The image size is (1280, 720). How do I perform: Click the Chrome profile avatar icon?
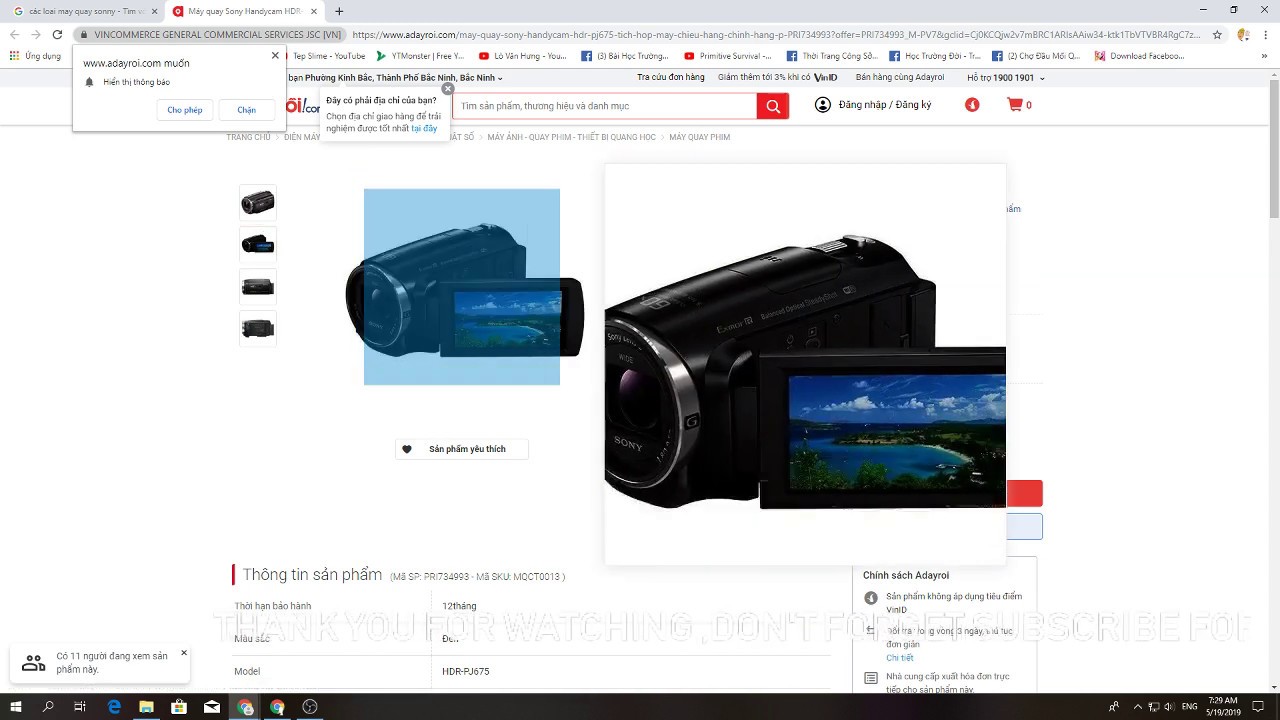pyautogui.click(x=1243, y=34)
